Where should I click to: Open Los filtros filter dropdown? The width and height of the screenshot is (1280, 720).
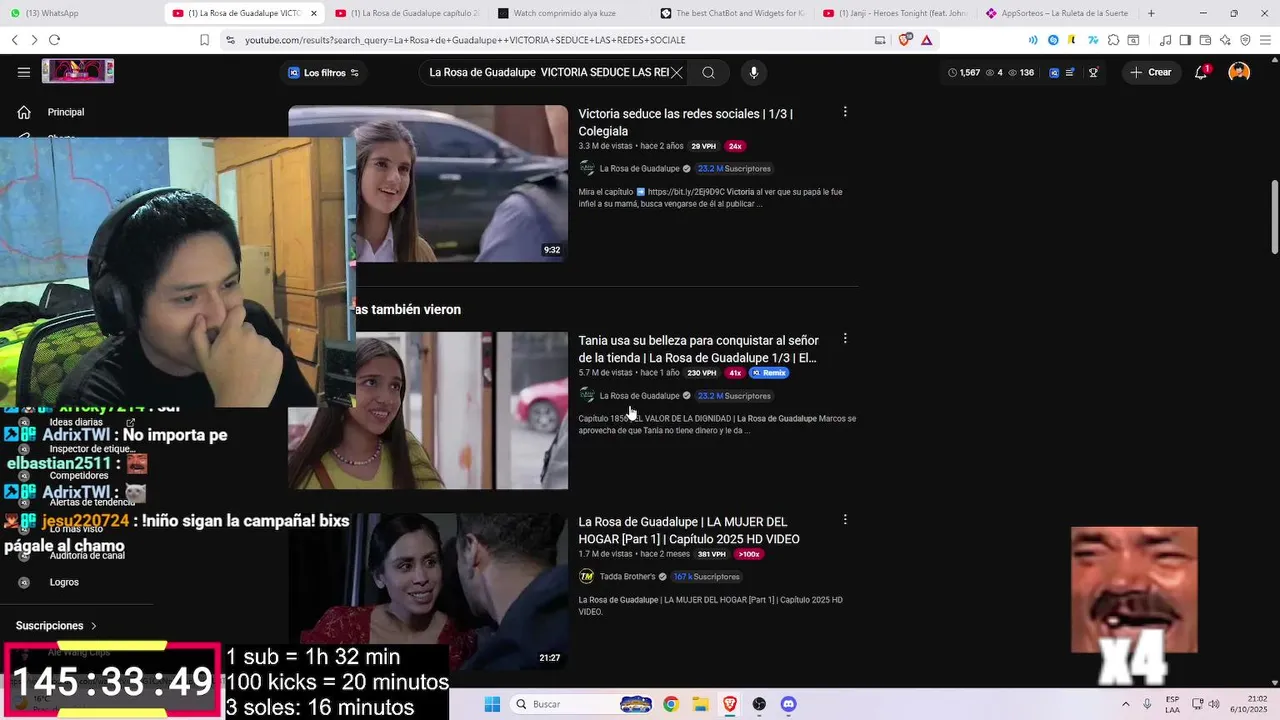[x=323, y=72]
